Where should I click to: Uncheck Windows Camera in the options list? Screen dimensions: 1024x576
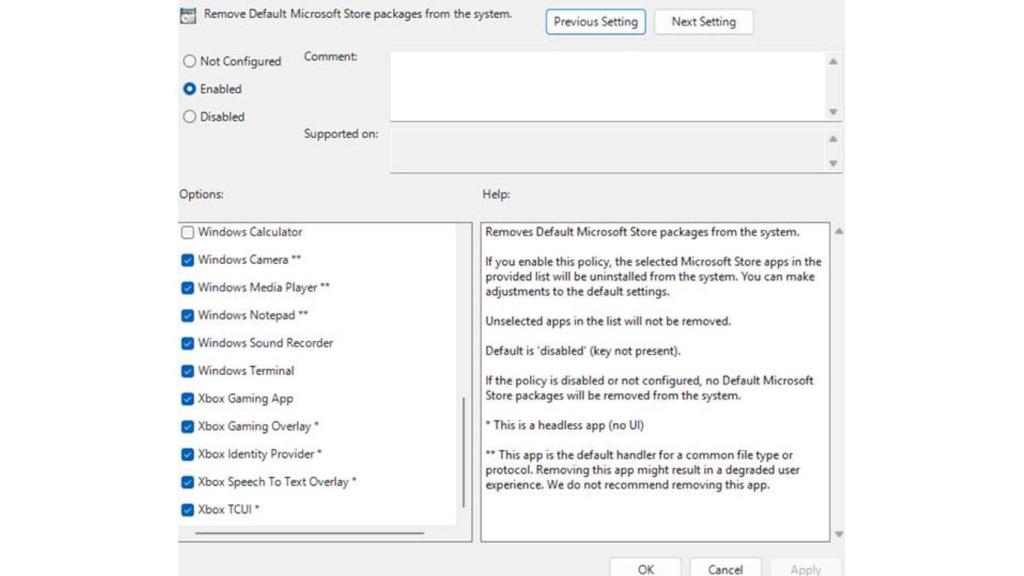pyautogui.click(x=186, y=259)
